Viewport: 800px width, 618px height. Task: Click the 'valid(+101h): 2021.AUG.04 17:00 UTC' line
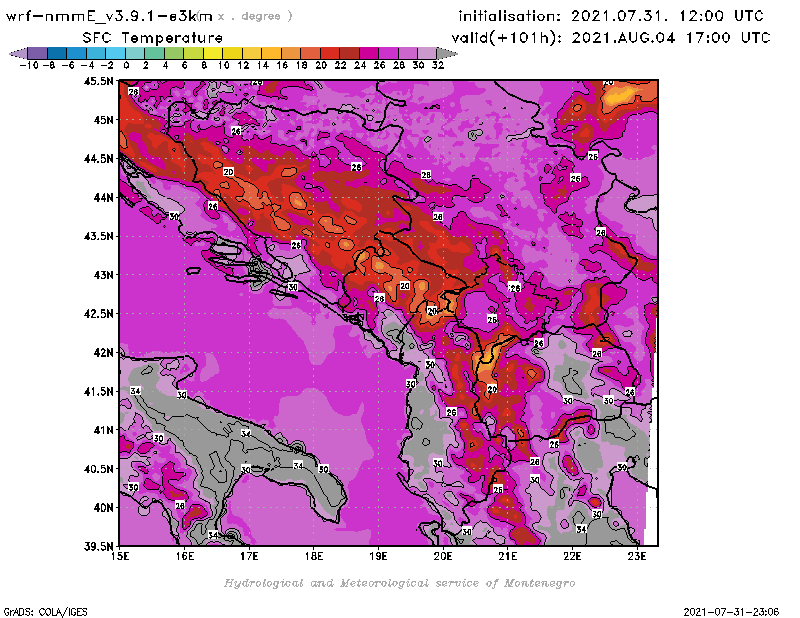click(611, 38)
